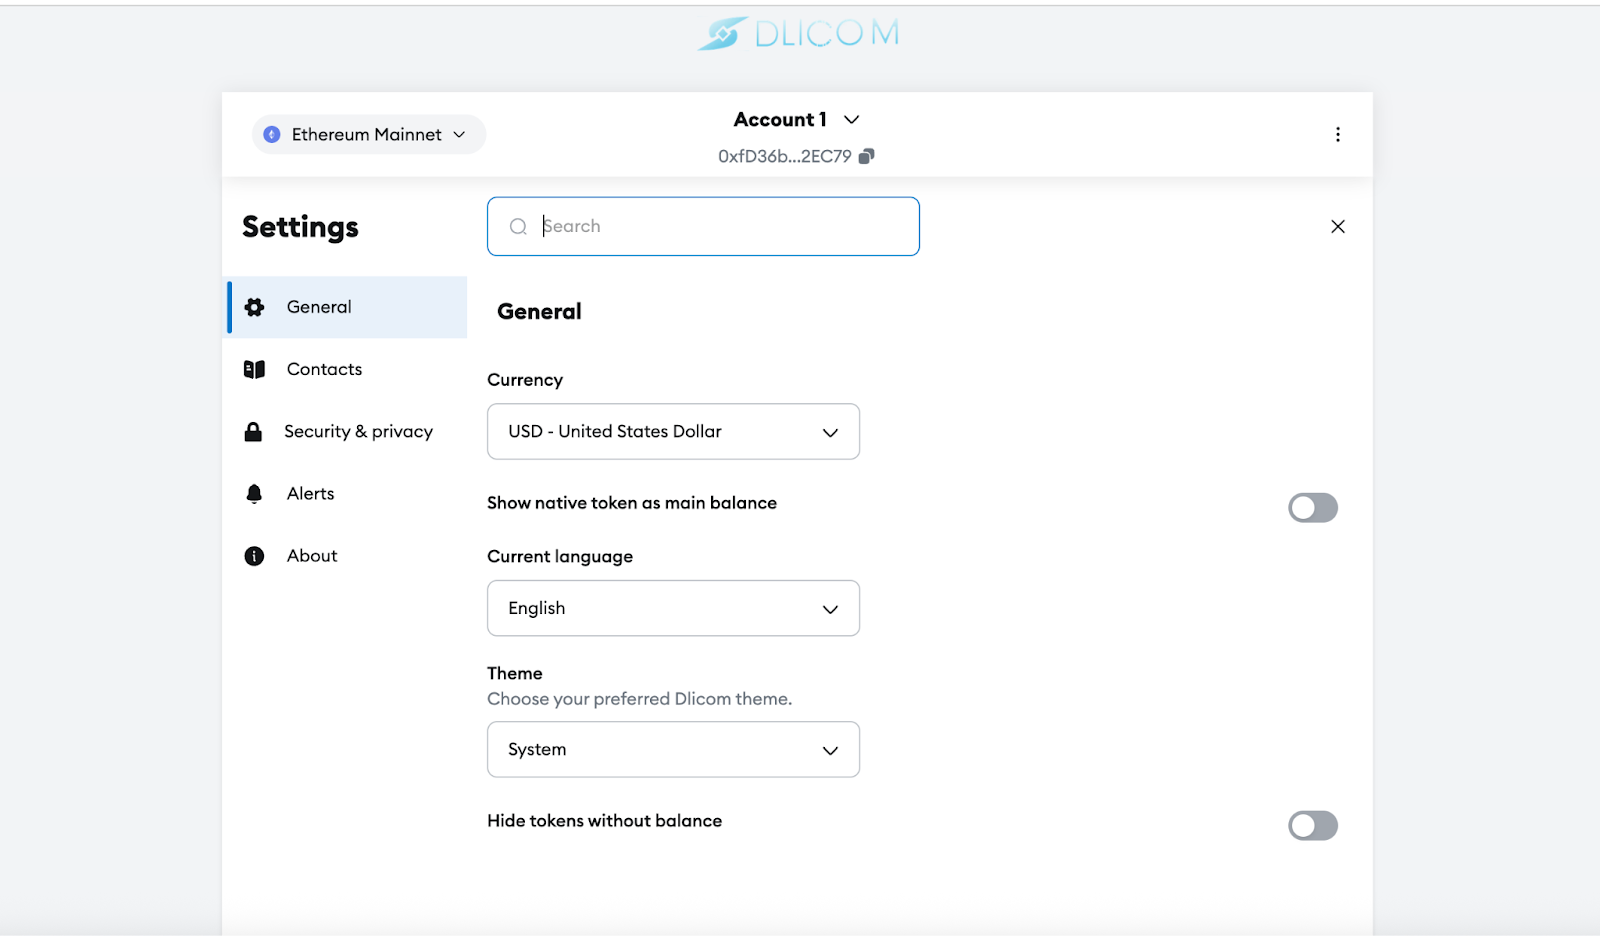The height and width of the screenshot is (936, 1600).
Task: Open the three-dot options menu
Action: (1337, 135)
